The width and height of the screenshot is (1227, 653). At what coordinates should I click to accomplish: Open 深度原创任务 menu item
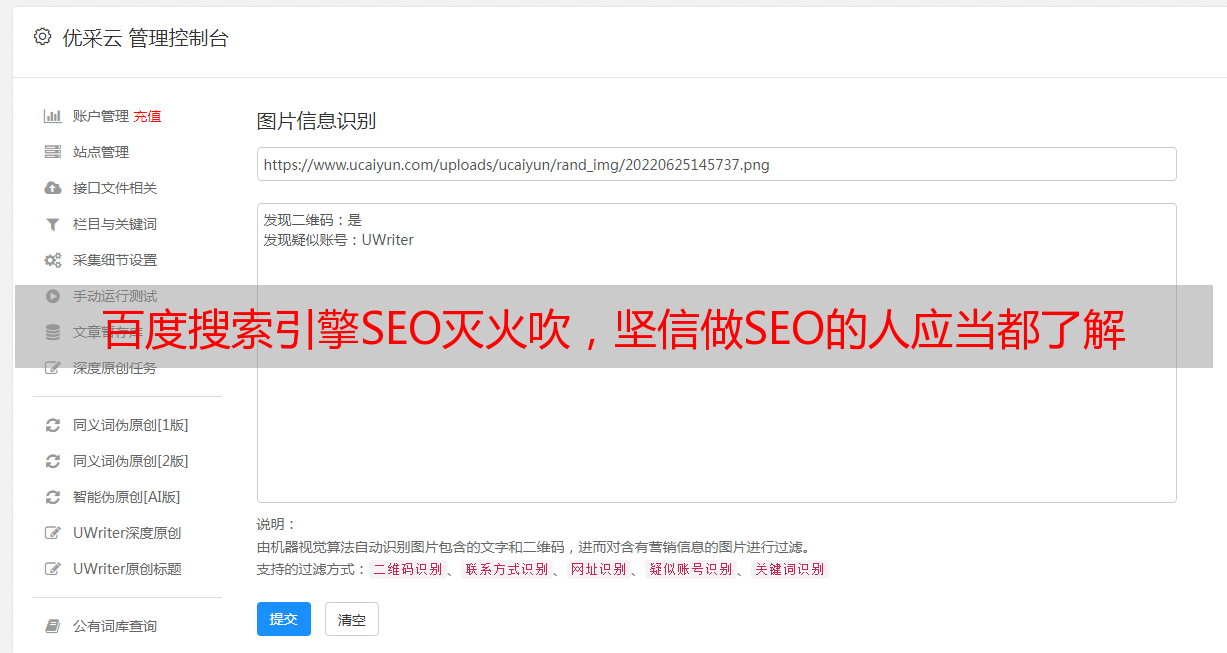(x=115, y=368)
